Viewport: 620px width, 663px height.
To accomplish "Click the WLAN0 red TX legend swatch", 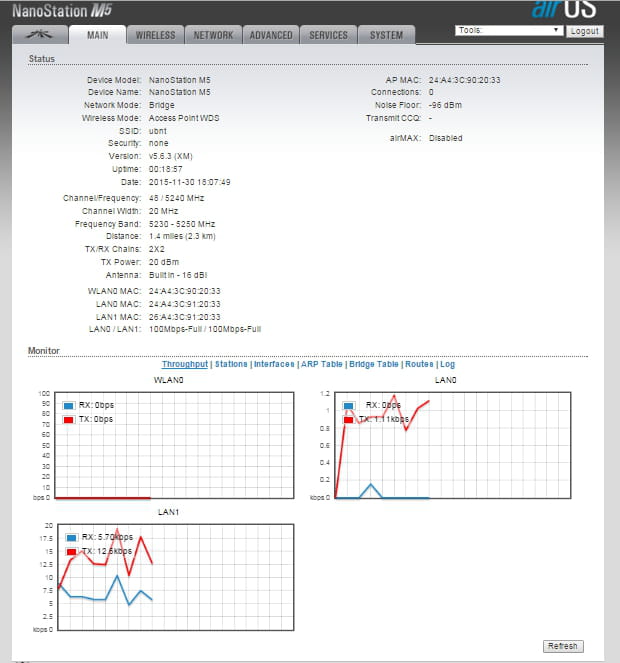I will [69, 419].
